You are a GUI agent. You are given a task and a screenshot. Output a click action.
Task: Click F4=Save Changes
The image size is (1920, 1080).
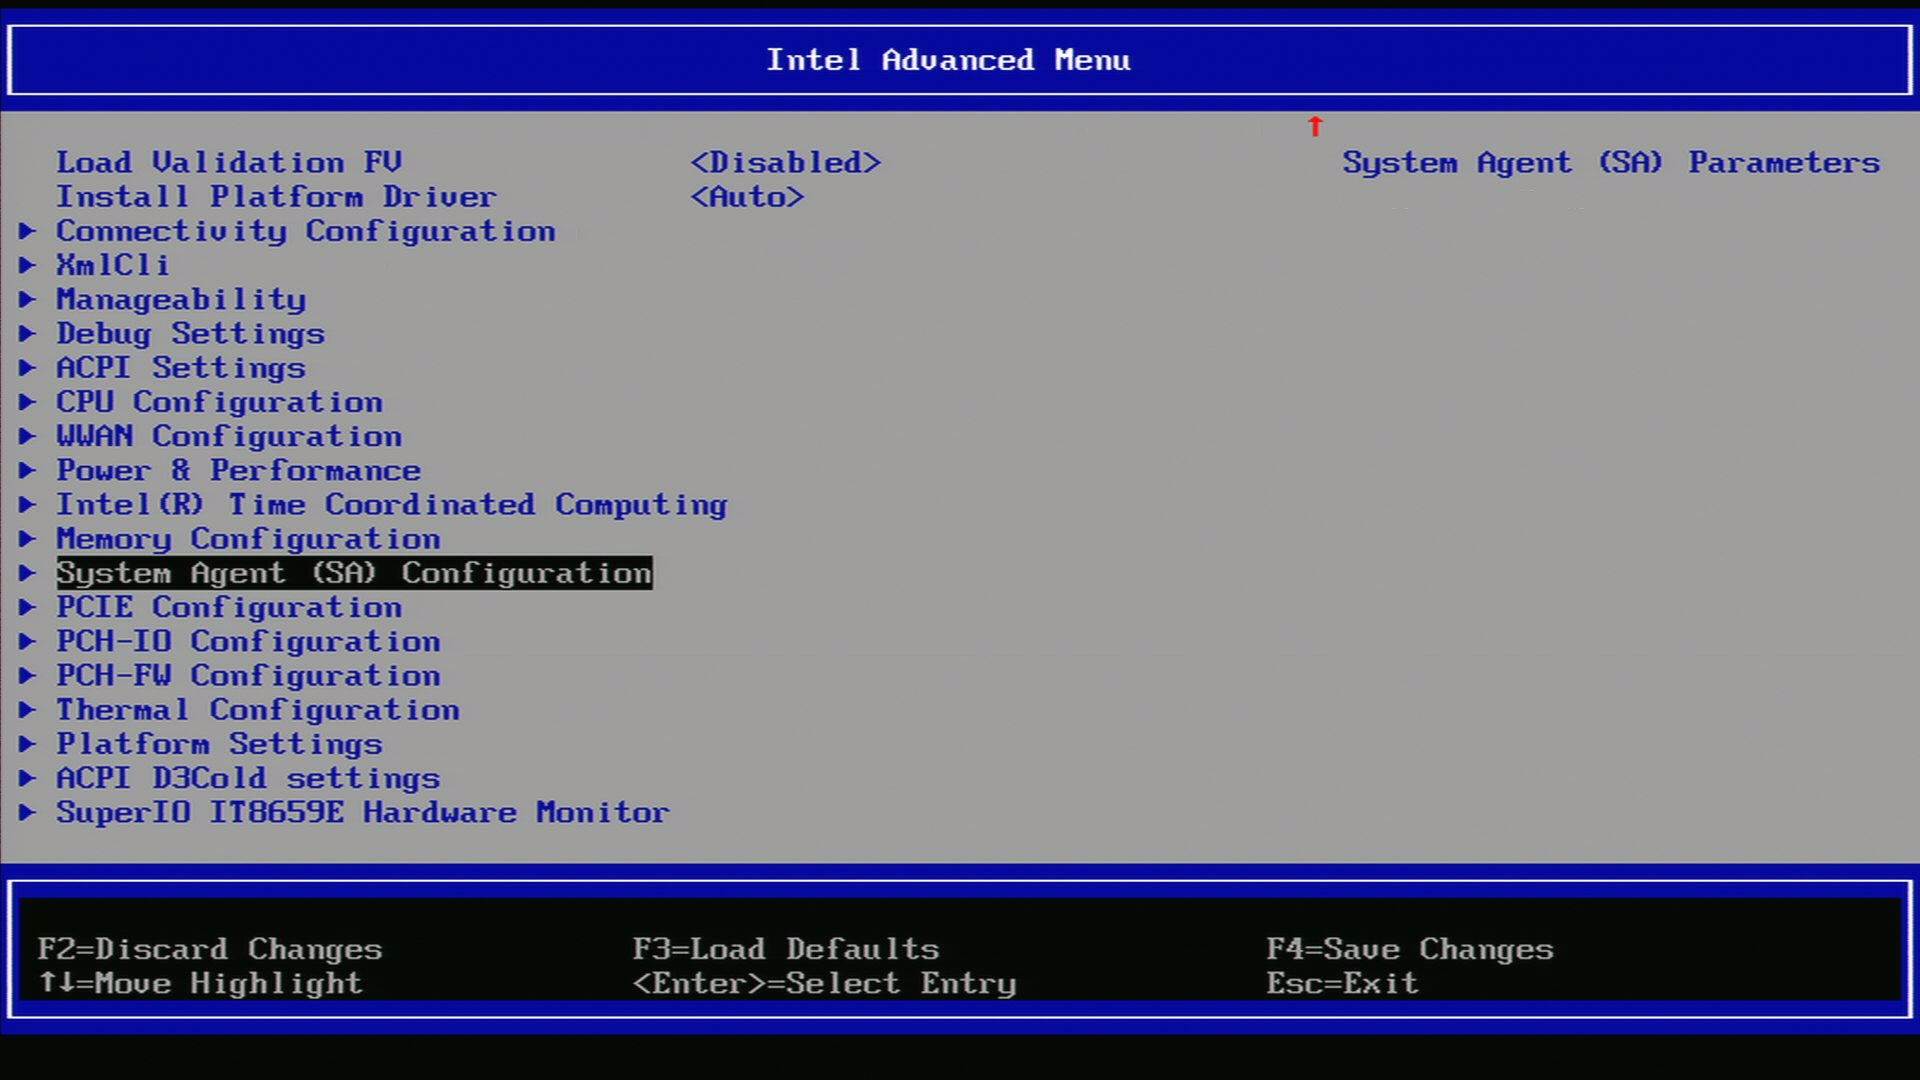1410,949
